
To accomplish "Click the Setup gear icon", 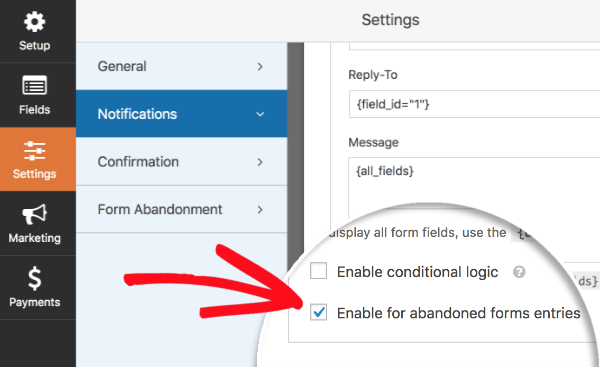I will pyautogui.click(x=34, y=21).
